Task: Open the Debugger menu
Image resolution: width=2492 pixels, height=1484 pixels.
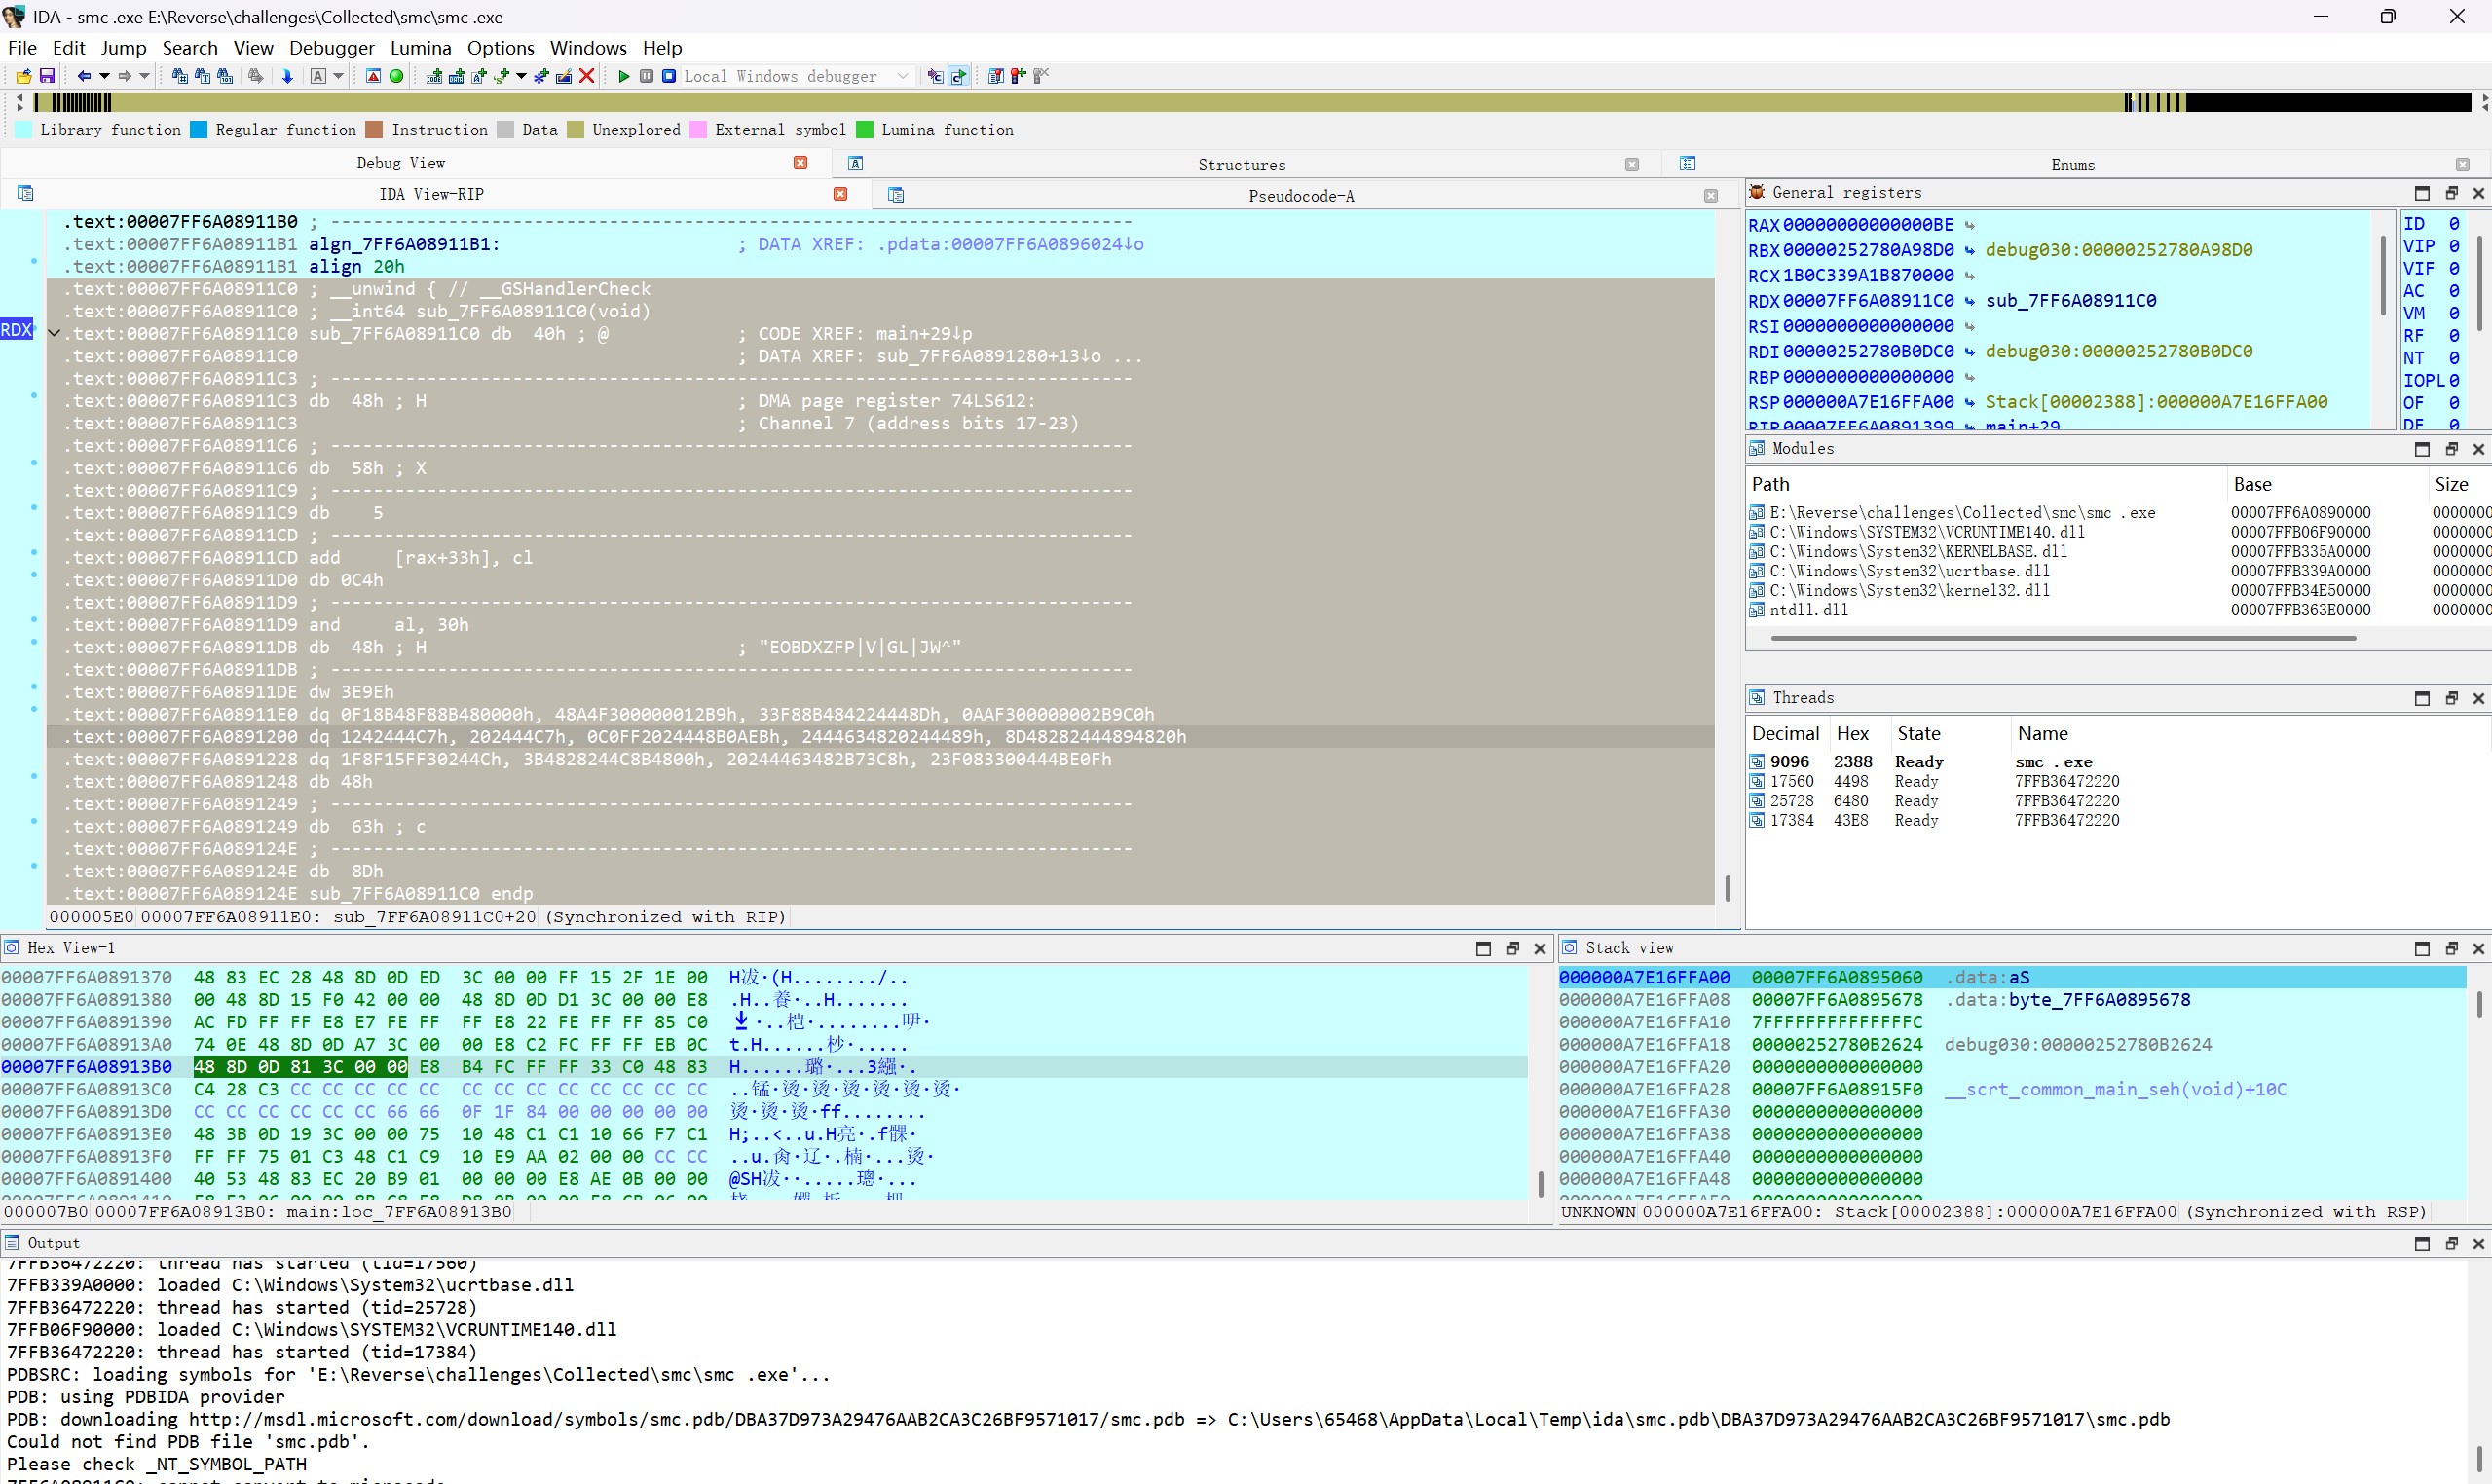Action: [331, 48]
